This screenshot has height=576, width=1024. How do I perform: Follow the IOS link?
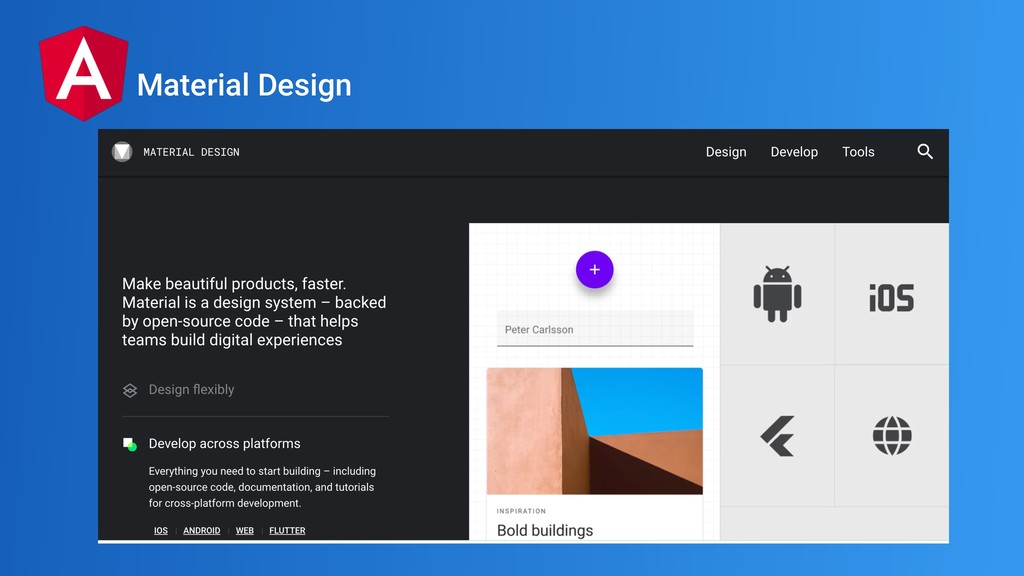(x=161, y=530)
